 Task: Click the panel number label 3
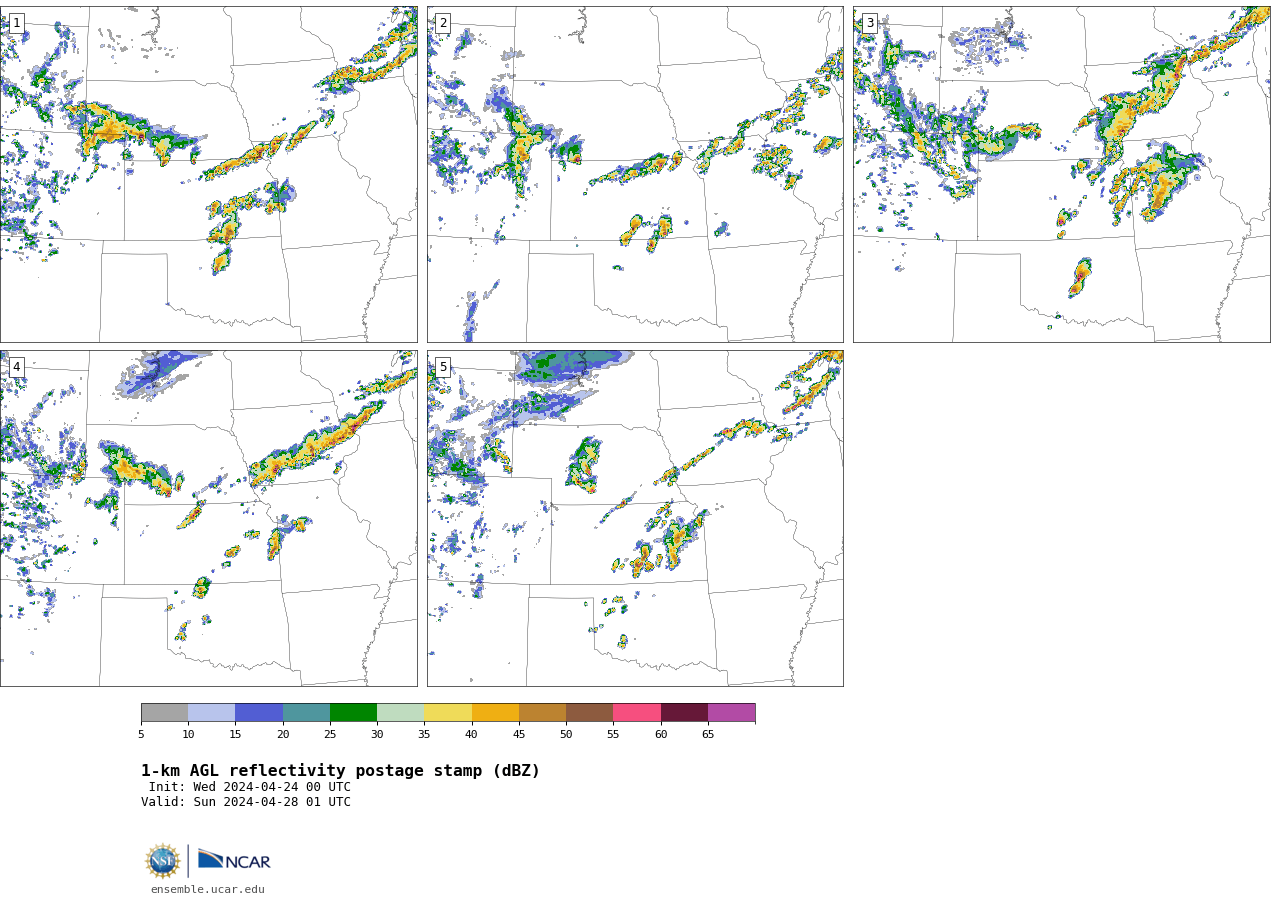869,23
